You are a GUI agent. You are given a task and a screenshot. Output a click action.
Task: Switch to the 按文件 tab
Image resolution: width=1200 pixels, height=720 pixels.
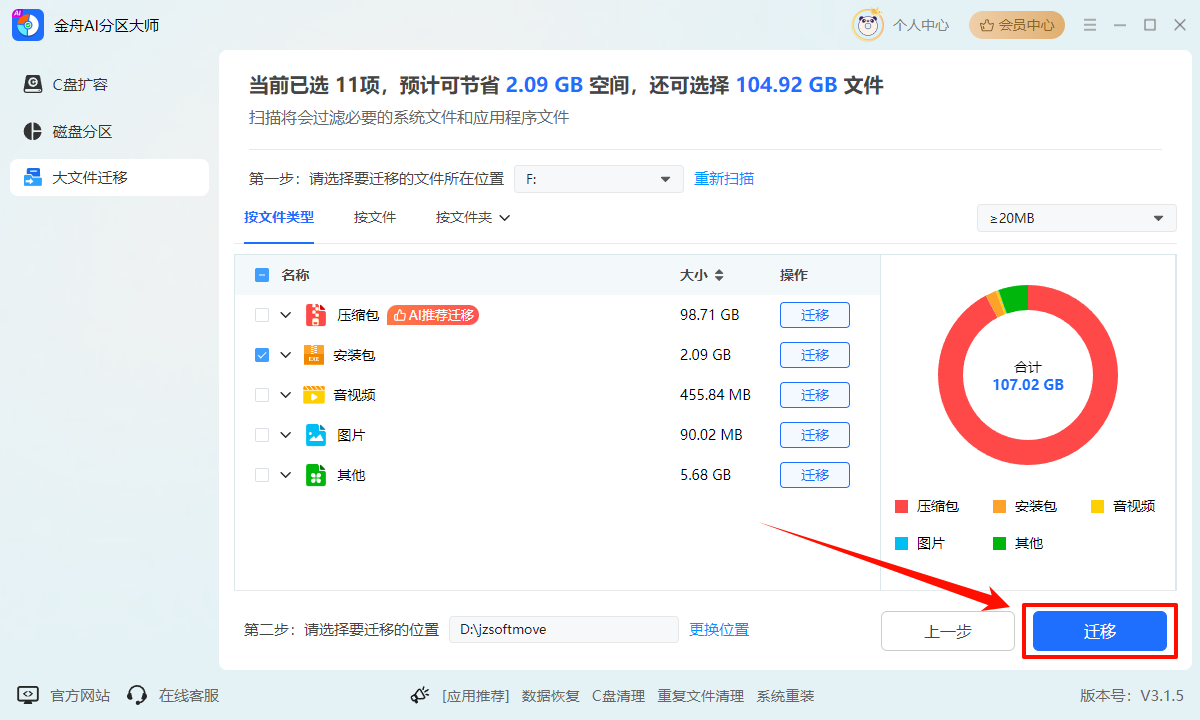[375, 217]
